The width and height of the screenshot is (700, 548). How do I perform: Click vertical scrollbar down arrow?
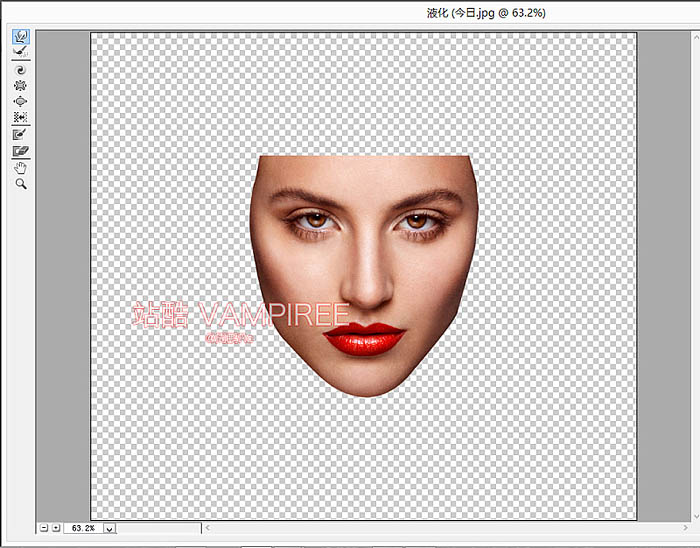click(x=696, y=516)
